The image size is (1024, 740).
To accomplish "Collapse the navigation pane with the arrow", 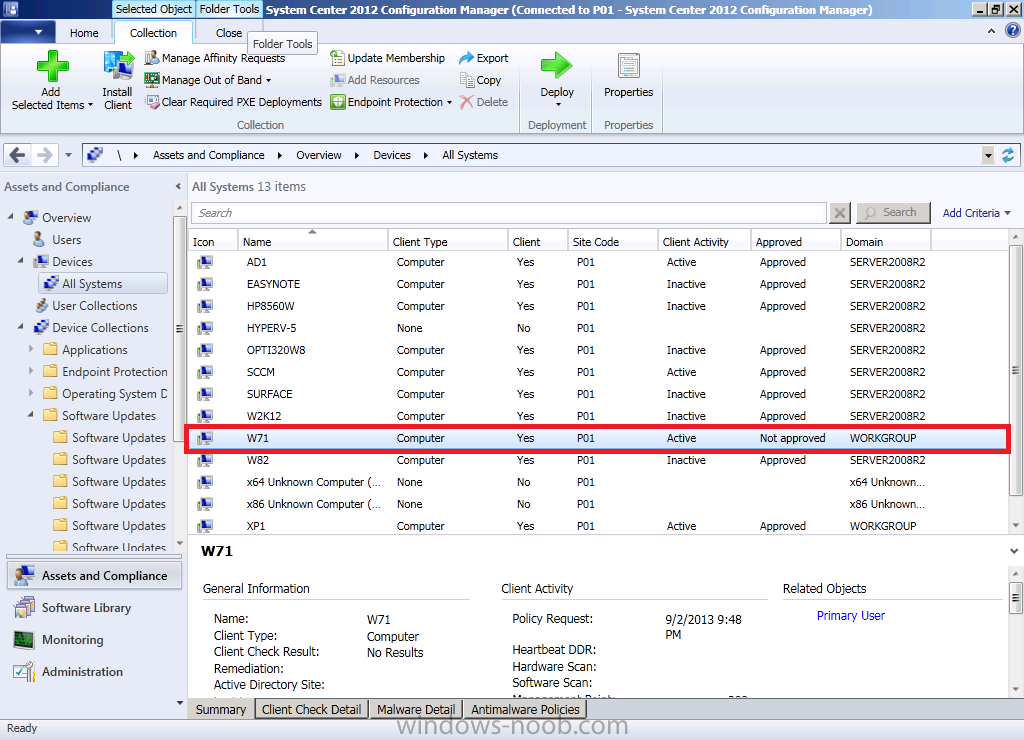I will (x=178, y=187).
